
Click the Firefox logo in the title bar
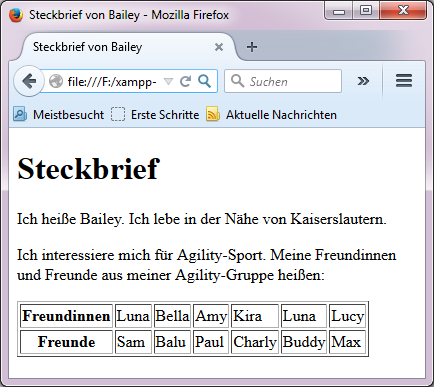16,15
